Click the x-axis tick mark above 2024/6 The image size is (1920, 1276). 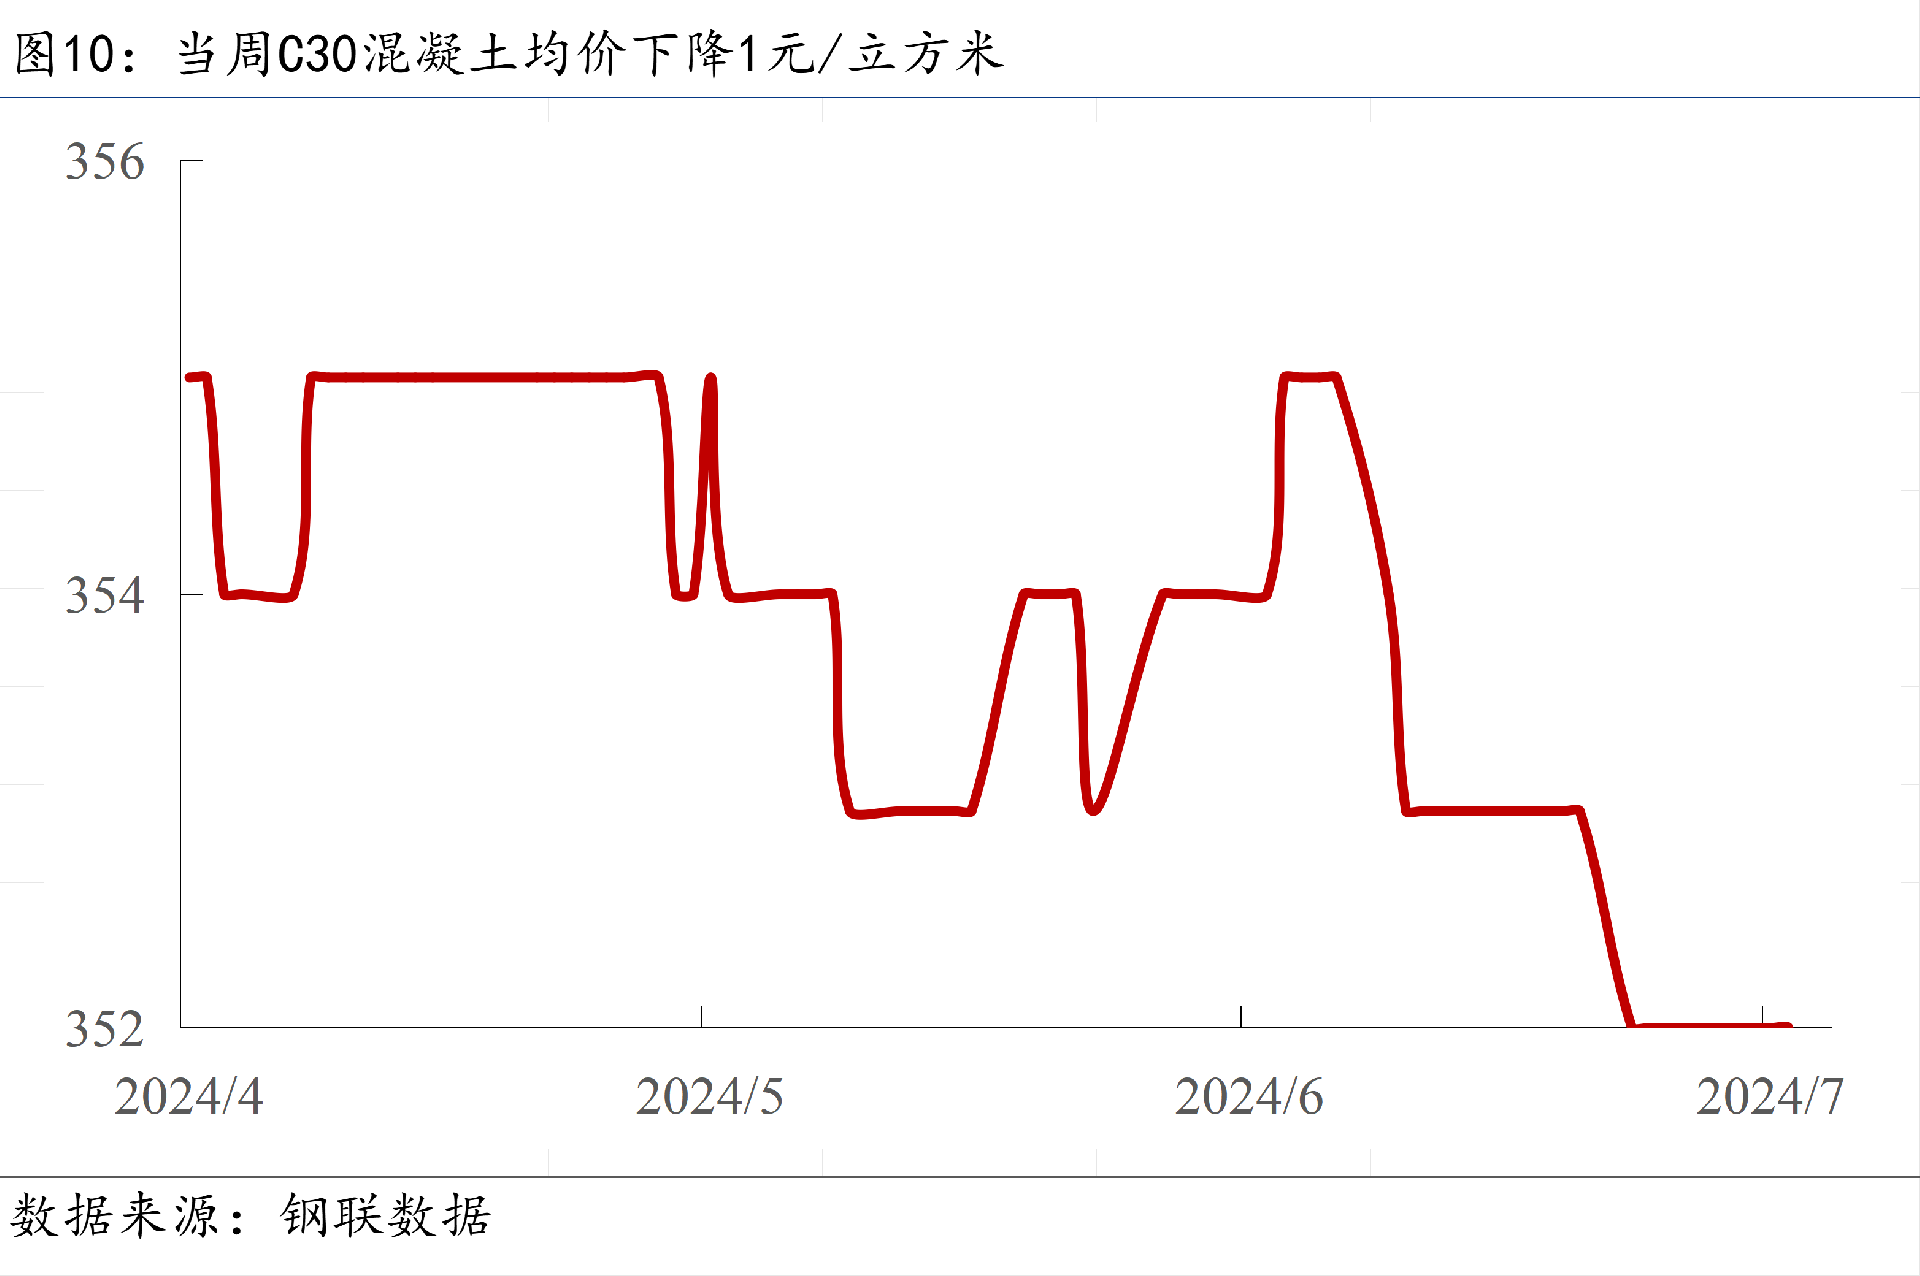[x=1241, y=1016]
